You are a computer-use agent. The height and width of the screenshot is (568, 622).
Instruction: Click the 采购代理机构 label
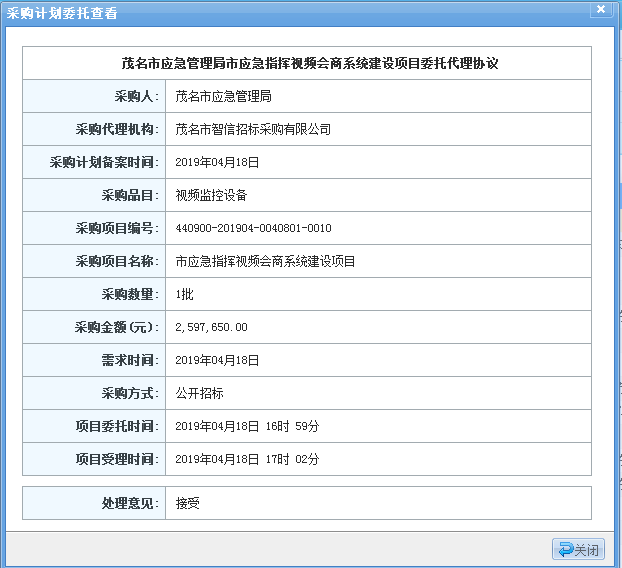(x=117, y=129)
